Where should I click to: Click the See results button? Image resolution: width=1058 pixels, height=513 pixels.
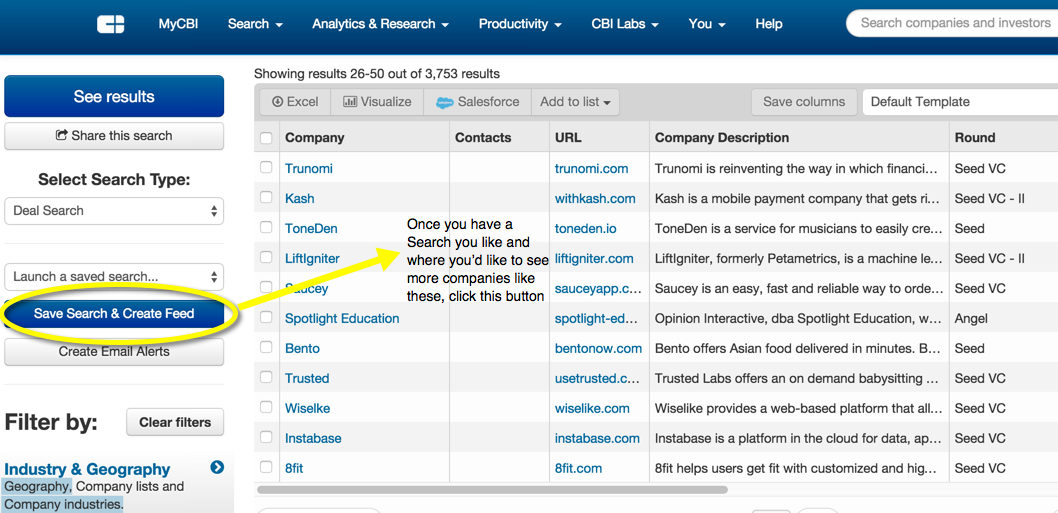pyautogui.click(x=114, y=97)
